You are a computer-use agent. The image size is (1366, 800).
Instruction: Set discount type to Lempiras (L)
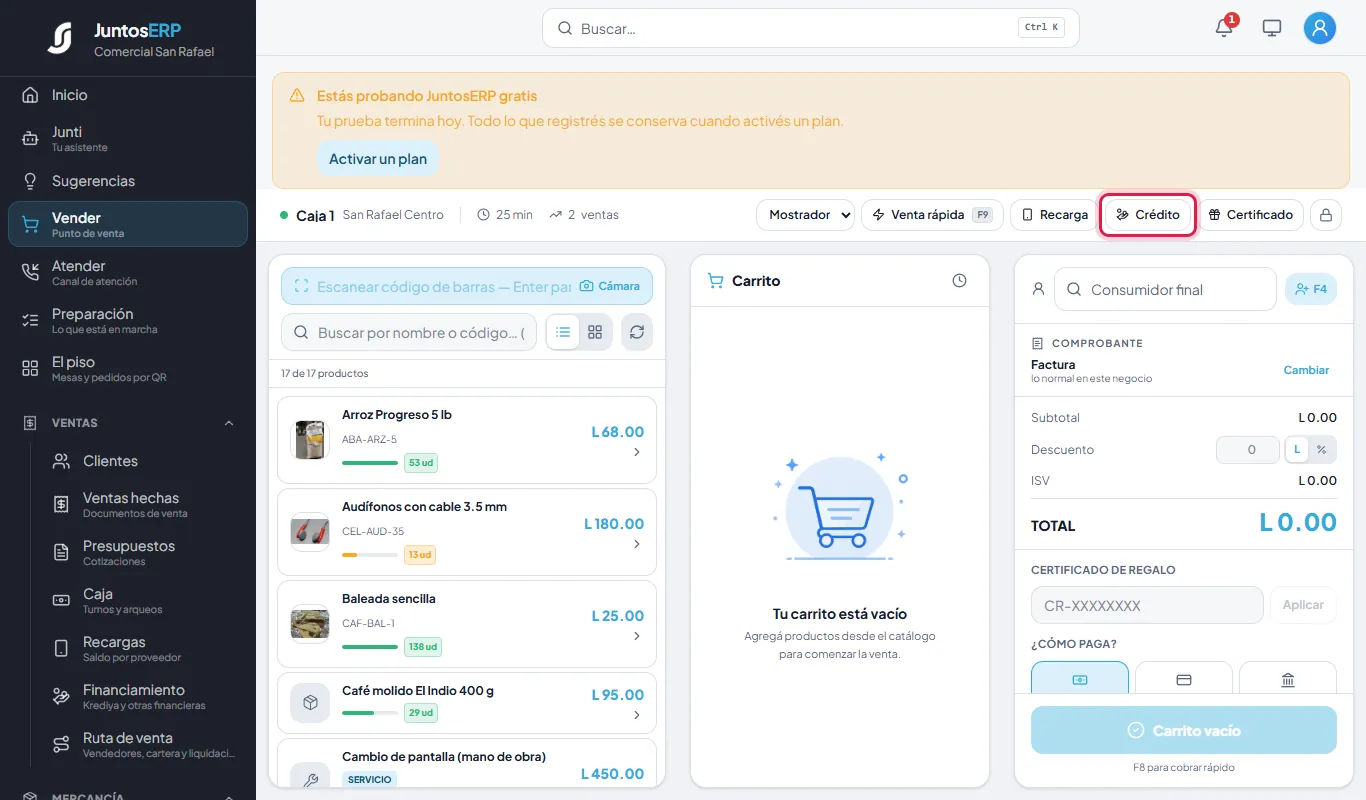click(x=1297, y=450)
